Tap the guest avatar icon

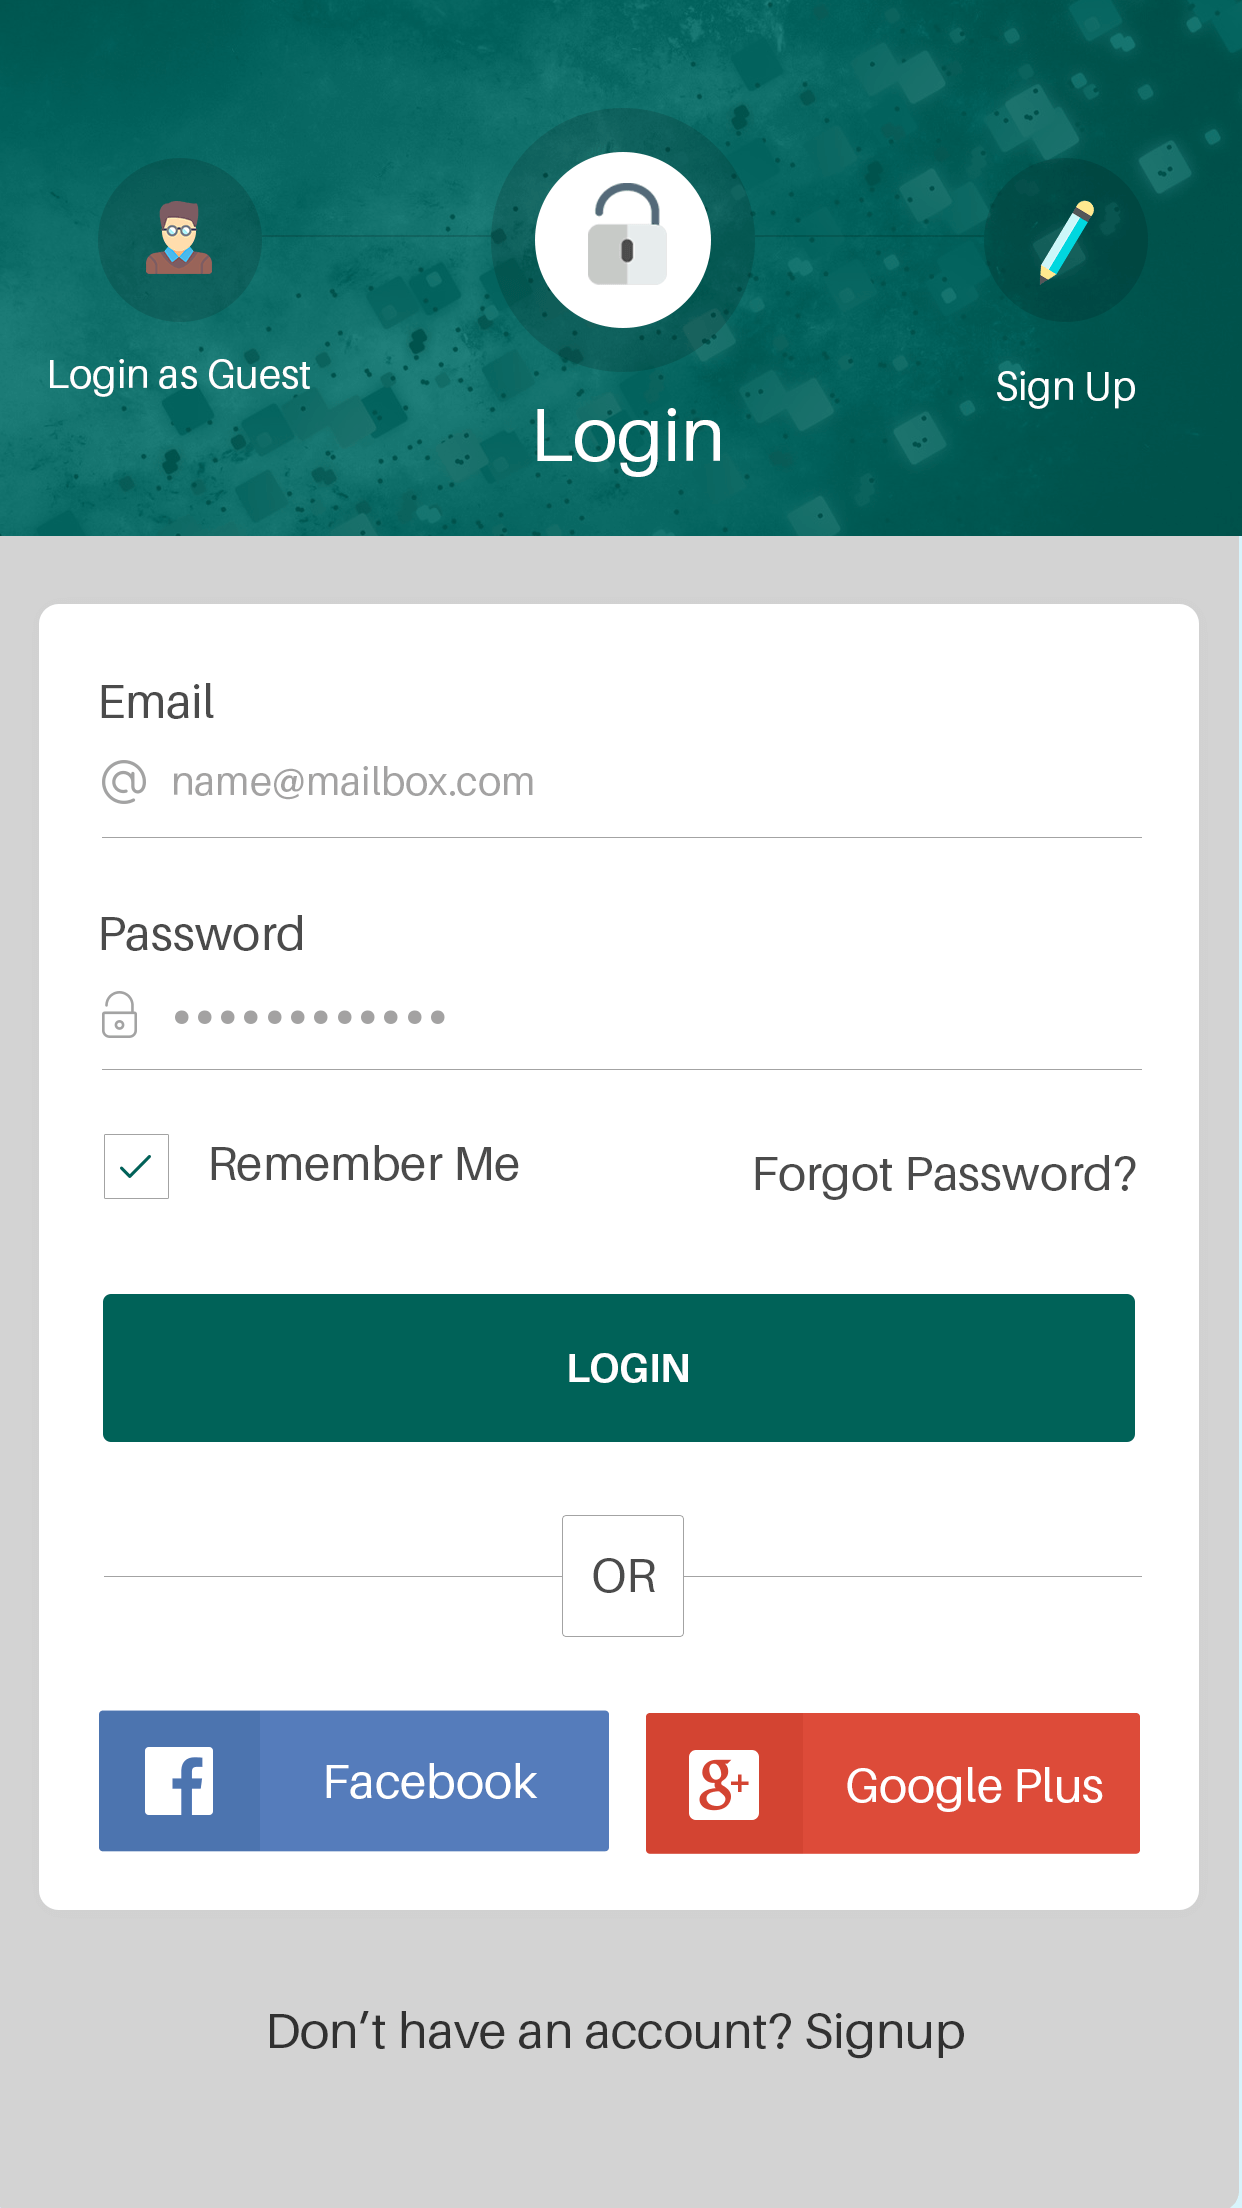coord(179,239)
